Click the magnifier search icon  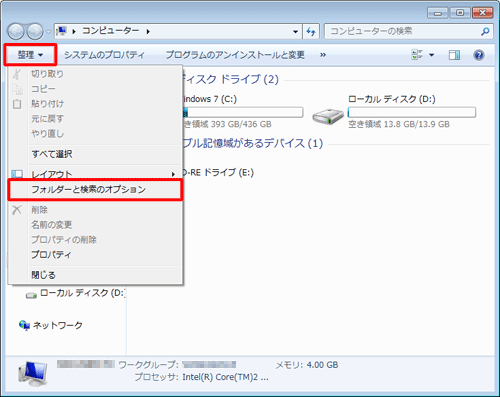point(485,32)
